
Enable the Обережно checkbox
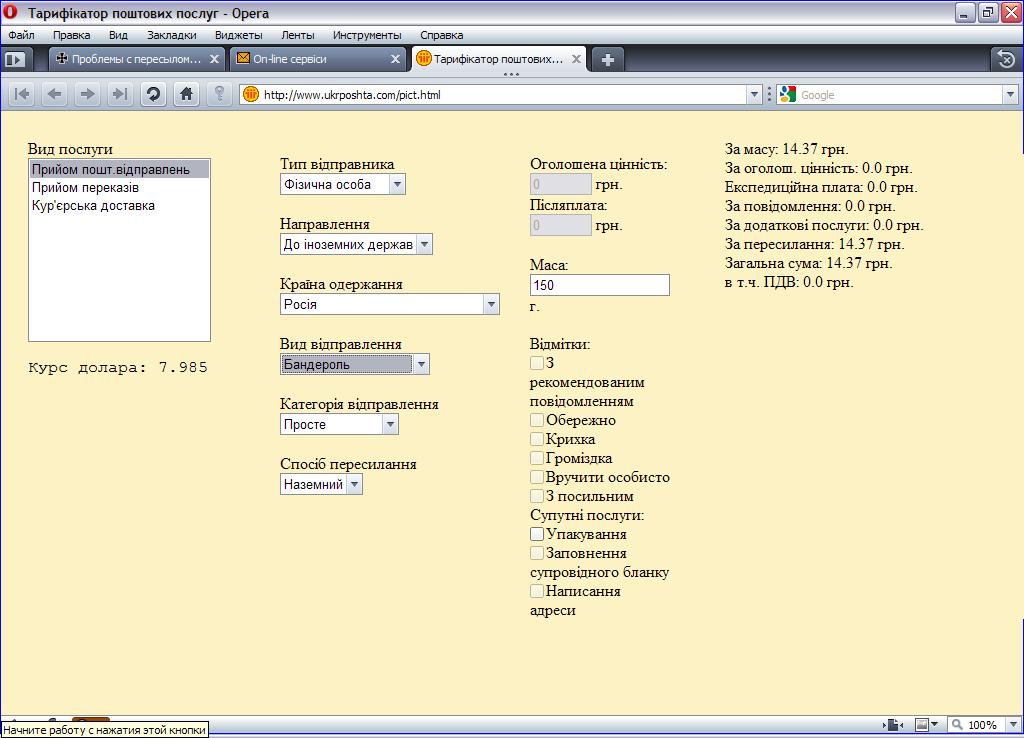(538, 420)
